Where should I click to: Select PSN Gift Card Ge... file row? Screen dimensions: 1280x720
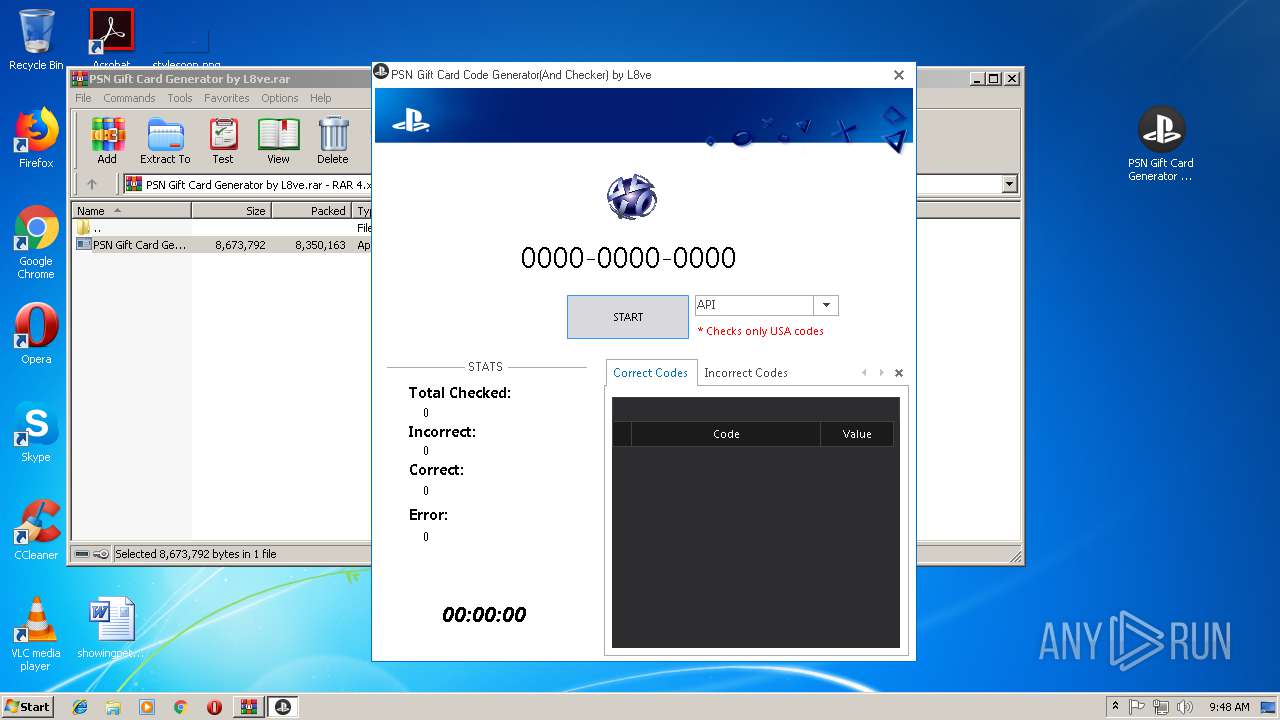(222, 245)
